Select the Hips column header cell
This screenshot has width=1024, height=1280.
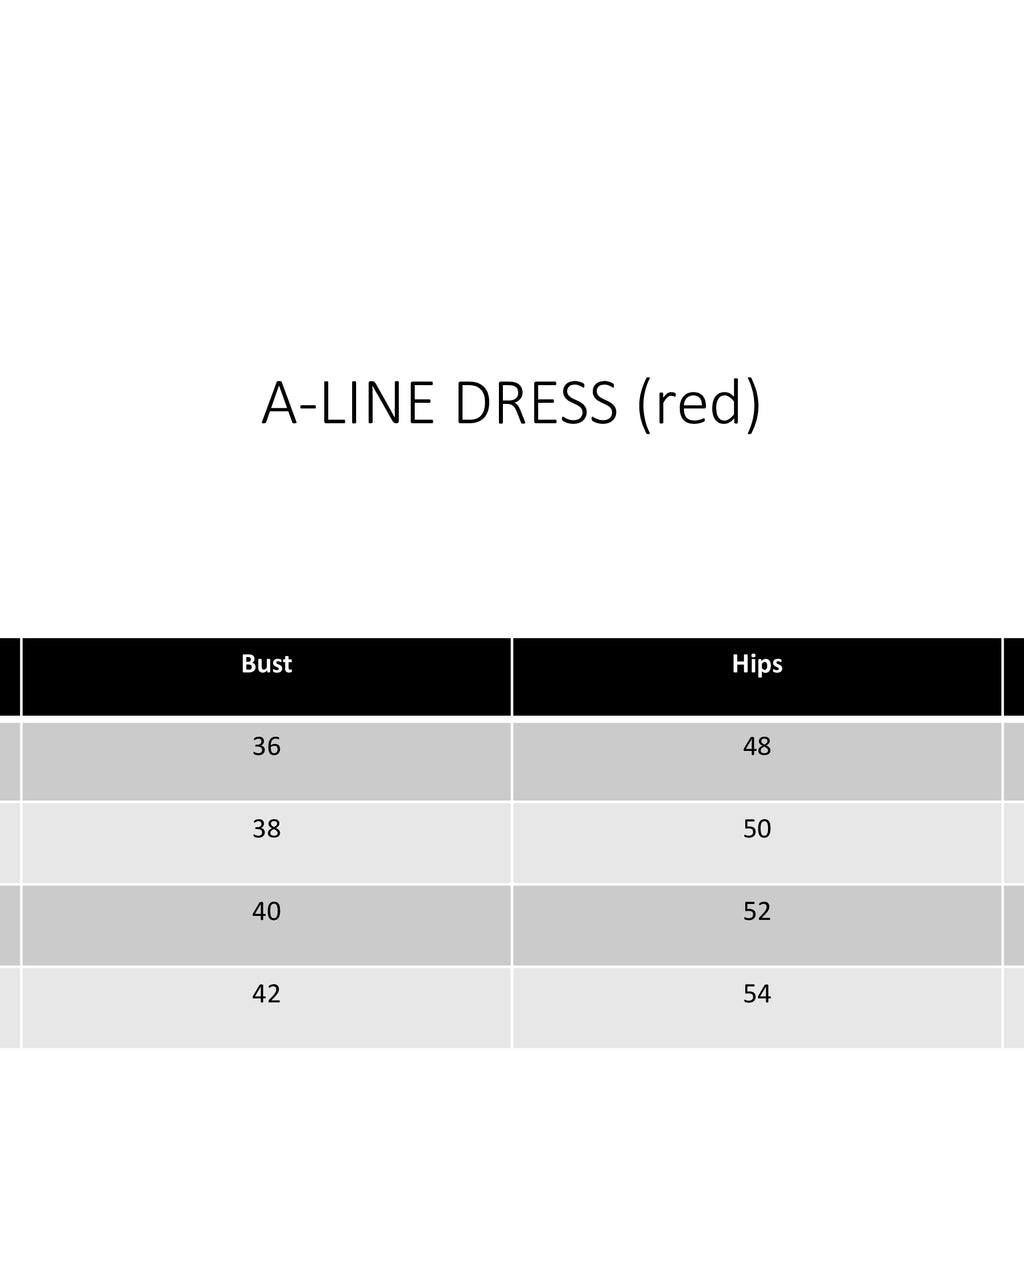[x=757, y=677]
